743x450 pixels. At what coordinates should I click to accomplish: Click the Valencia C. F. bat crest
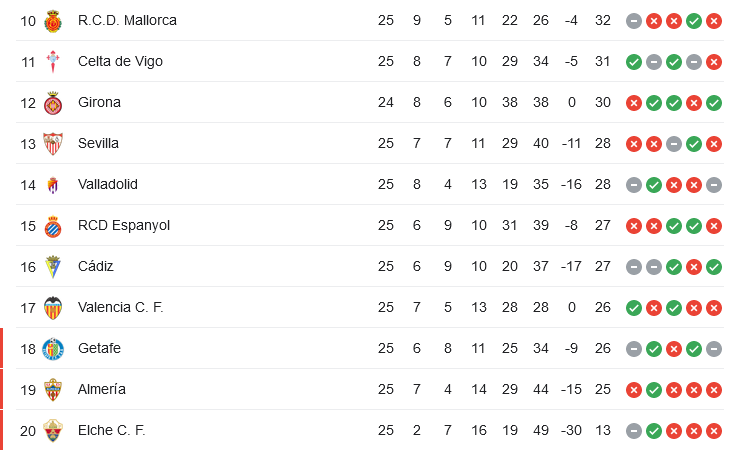click(x=53, y=308)
